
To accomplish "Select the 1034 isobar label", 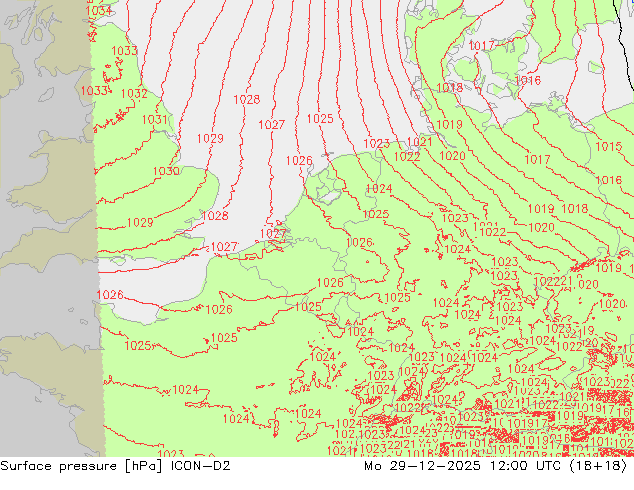I will click(99, 11).
